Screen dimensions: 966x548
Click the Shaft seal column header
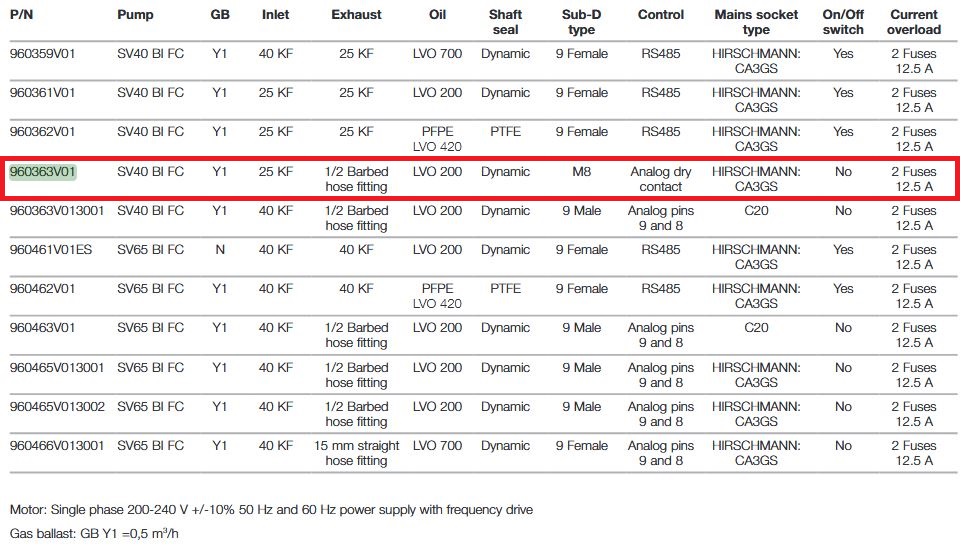pos(505,22)
